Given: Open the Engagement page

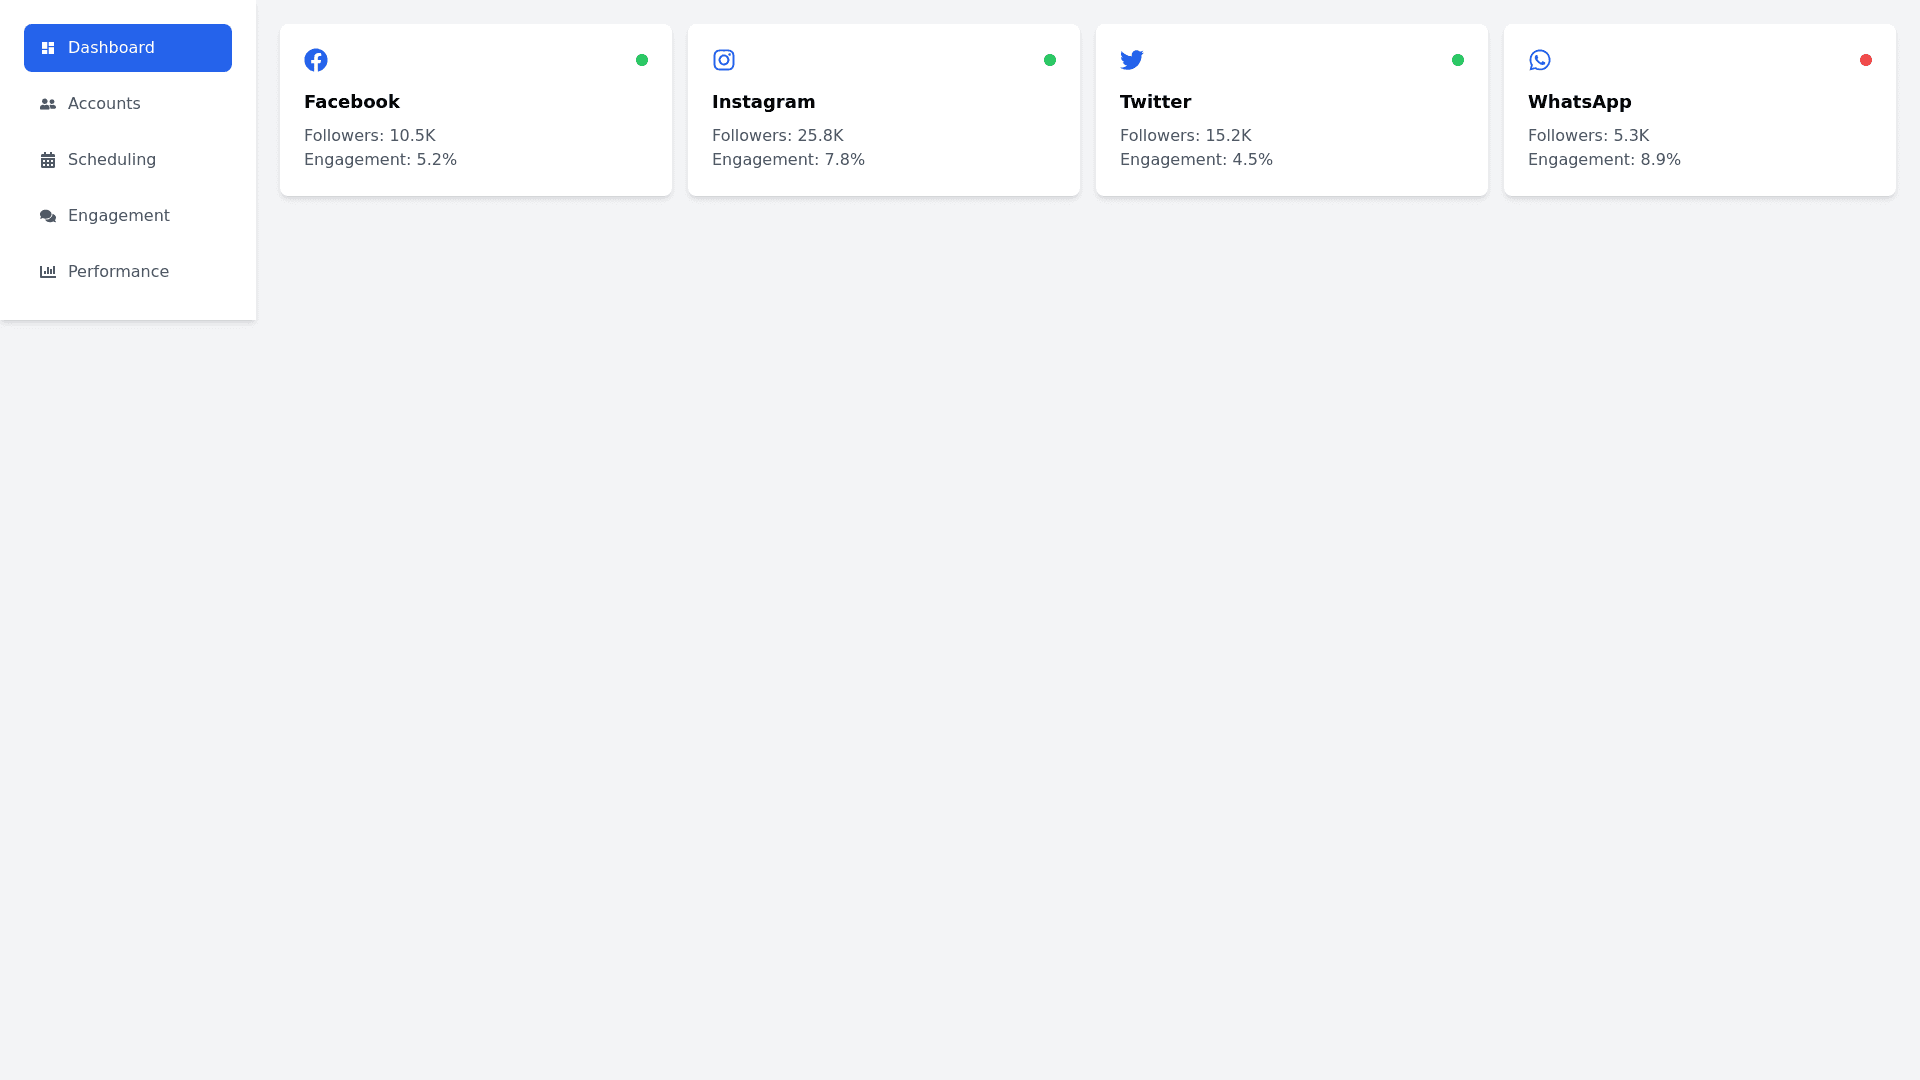Looking at the screenshot, I should tap(118, 216).
